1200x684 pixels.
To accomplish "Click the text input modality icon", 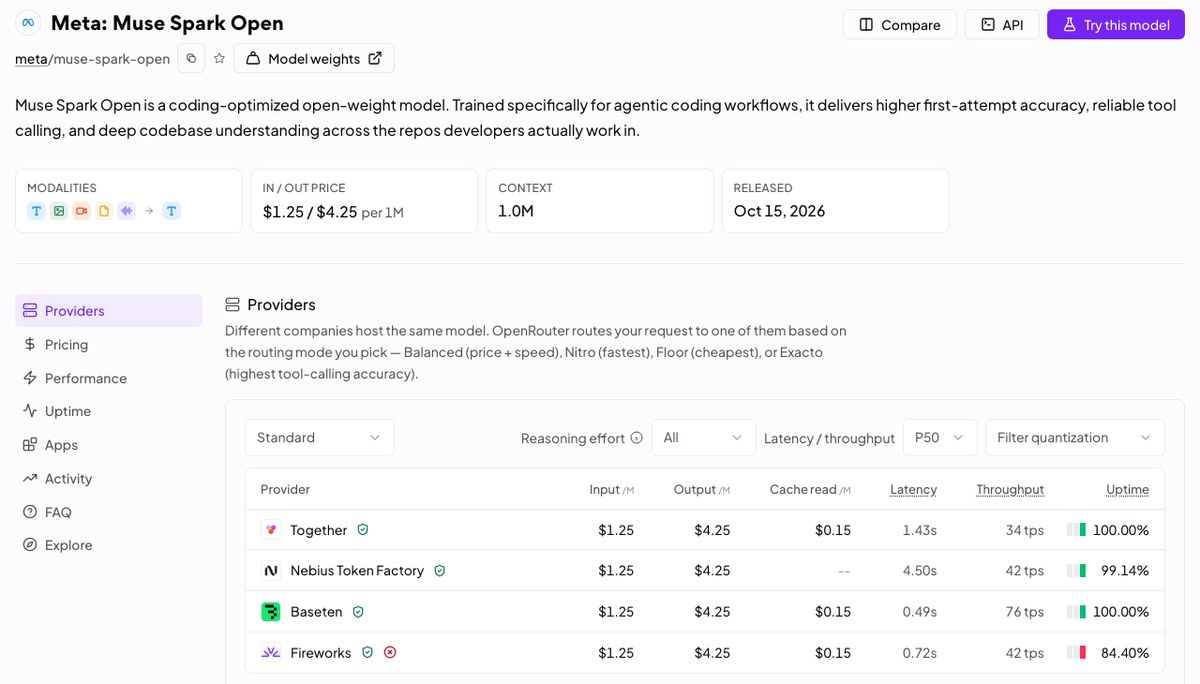I will point(36,211).
